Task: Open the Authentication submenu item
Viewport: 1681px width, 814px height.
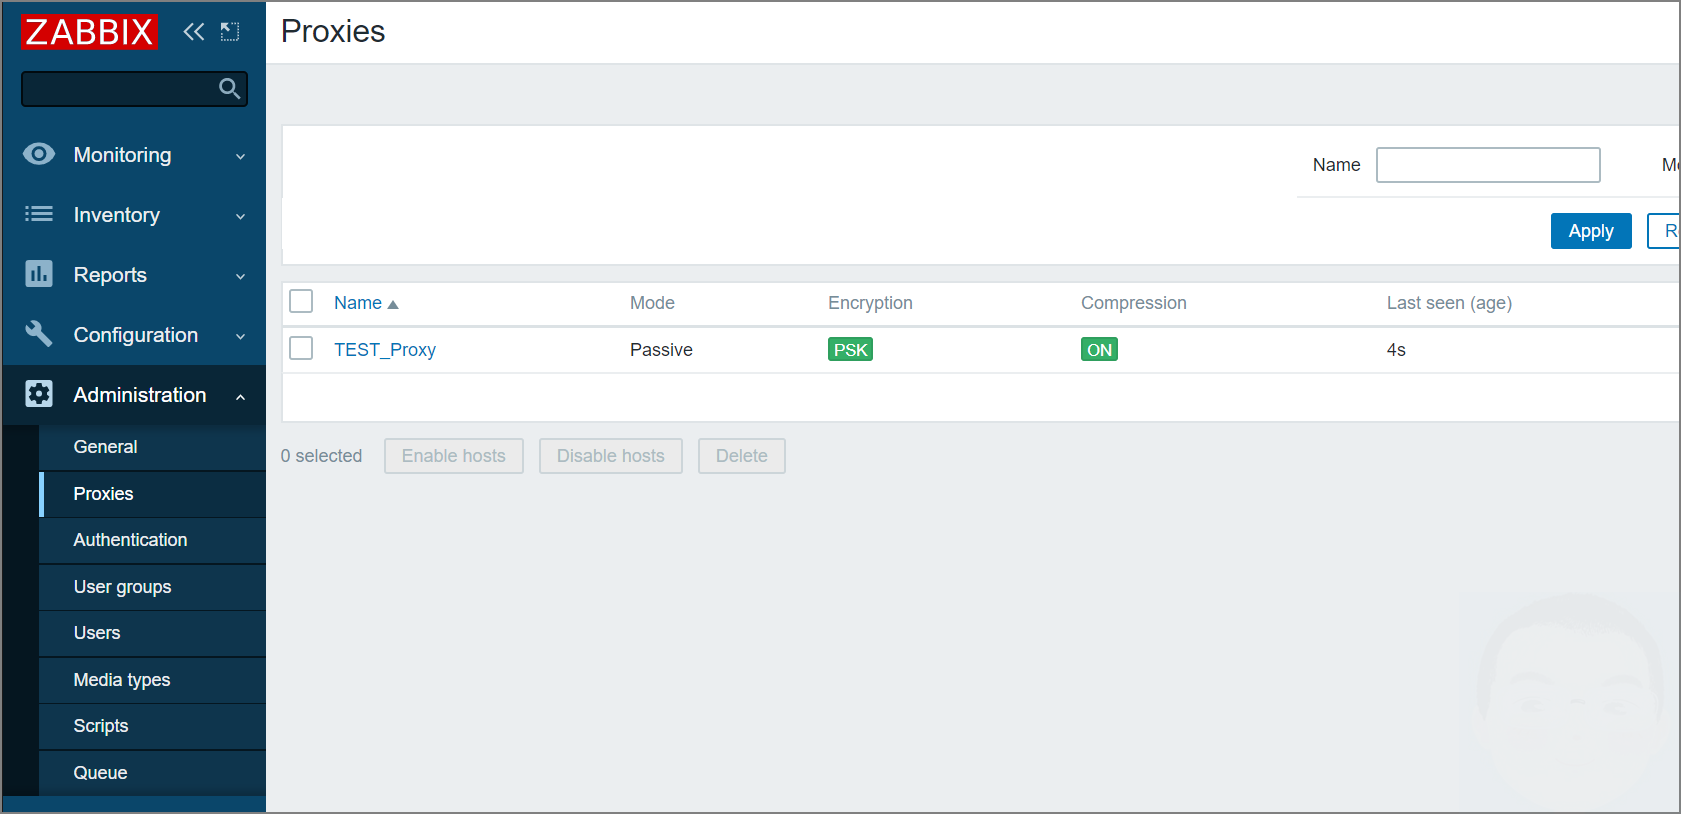Action: [x=130, y=540]
